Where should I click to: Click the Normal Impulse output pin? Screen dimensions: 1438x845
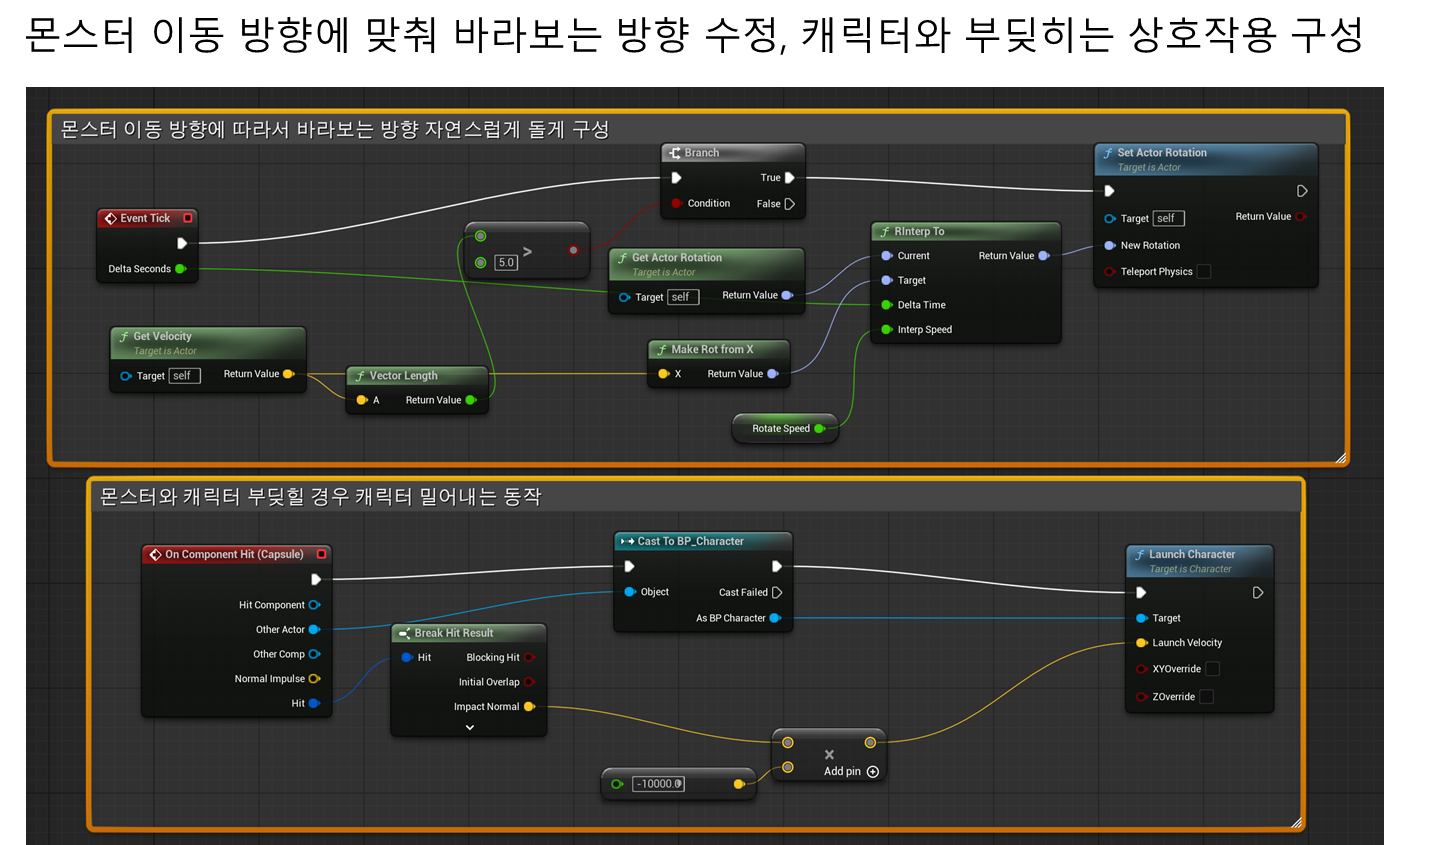tap(314, 679)
